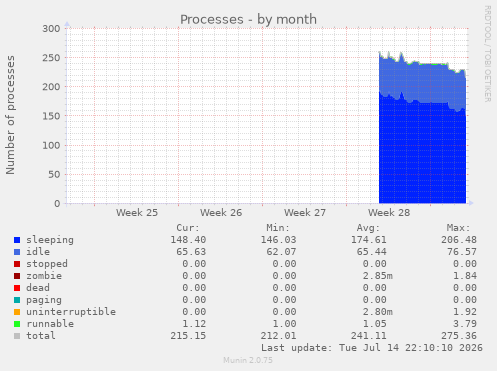This screenshot has height=371, width=497.
Task: Click the 200 y-axis tick label
Action: click(x=51, y=87)
